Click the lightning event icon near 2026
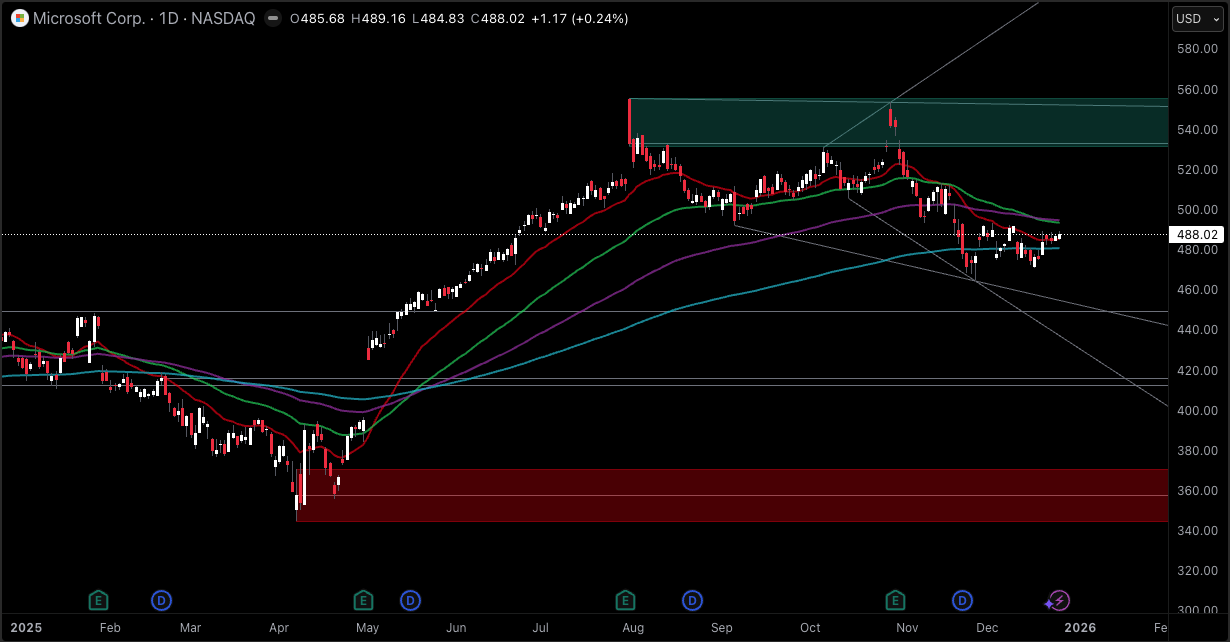This screenshot has height=642, width=1230. point(1058,600)
